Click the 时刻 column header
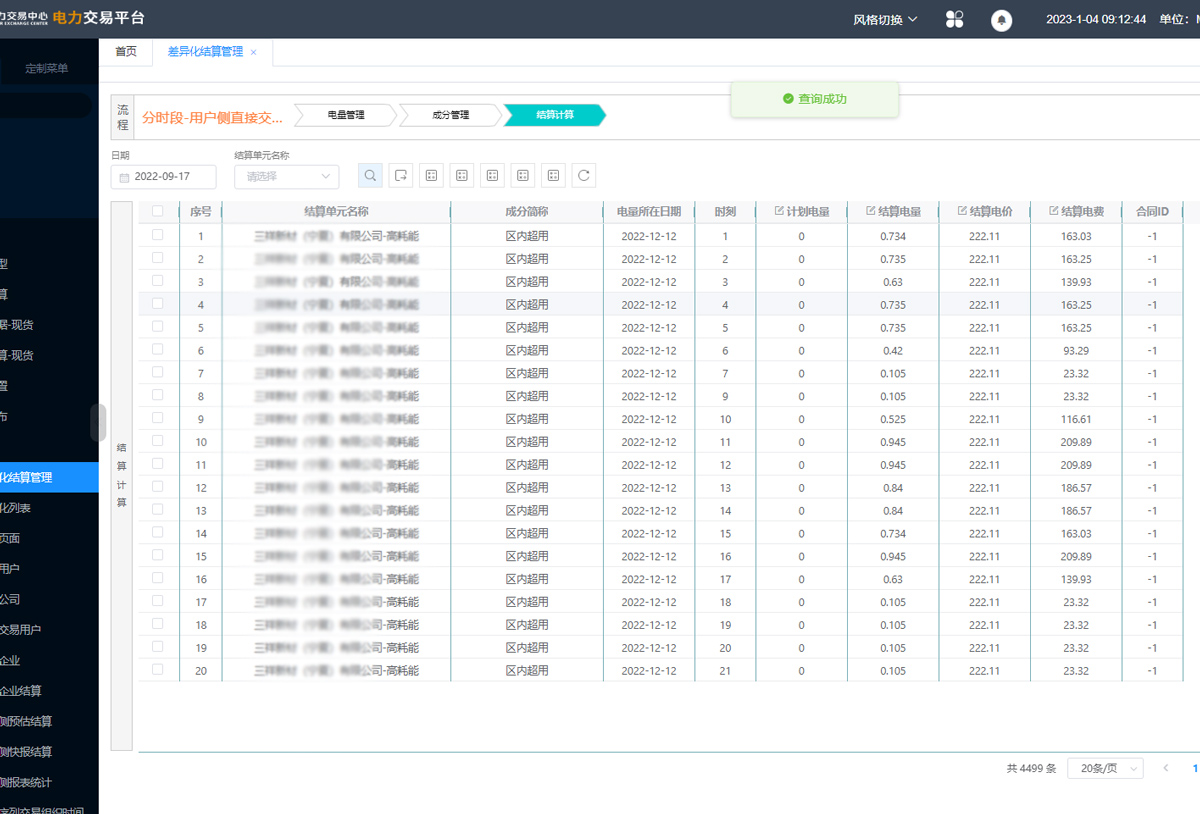 click(x=725, y=211)
